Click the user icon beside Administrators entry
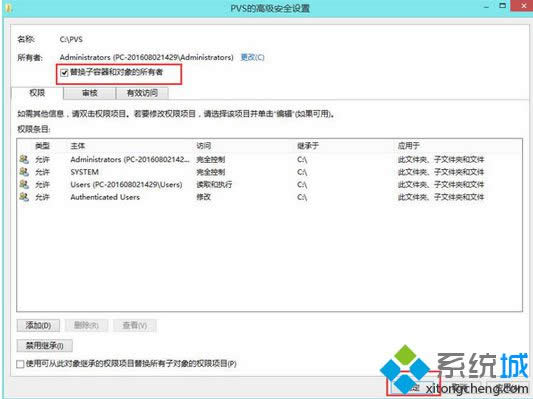533x399 pixels. tap(24, 159)
